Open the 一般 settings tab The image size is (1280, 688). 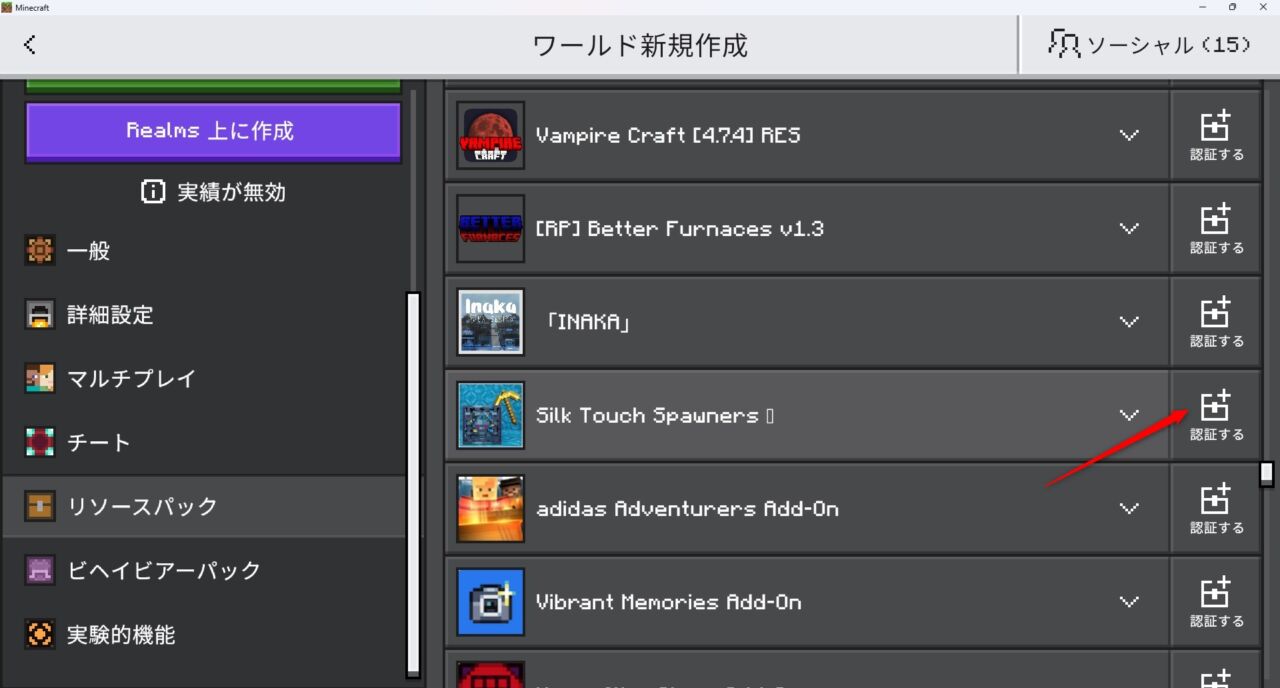click(204, 251)
